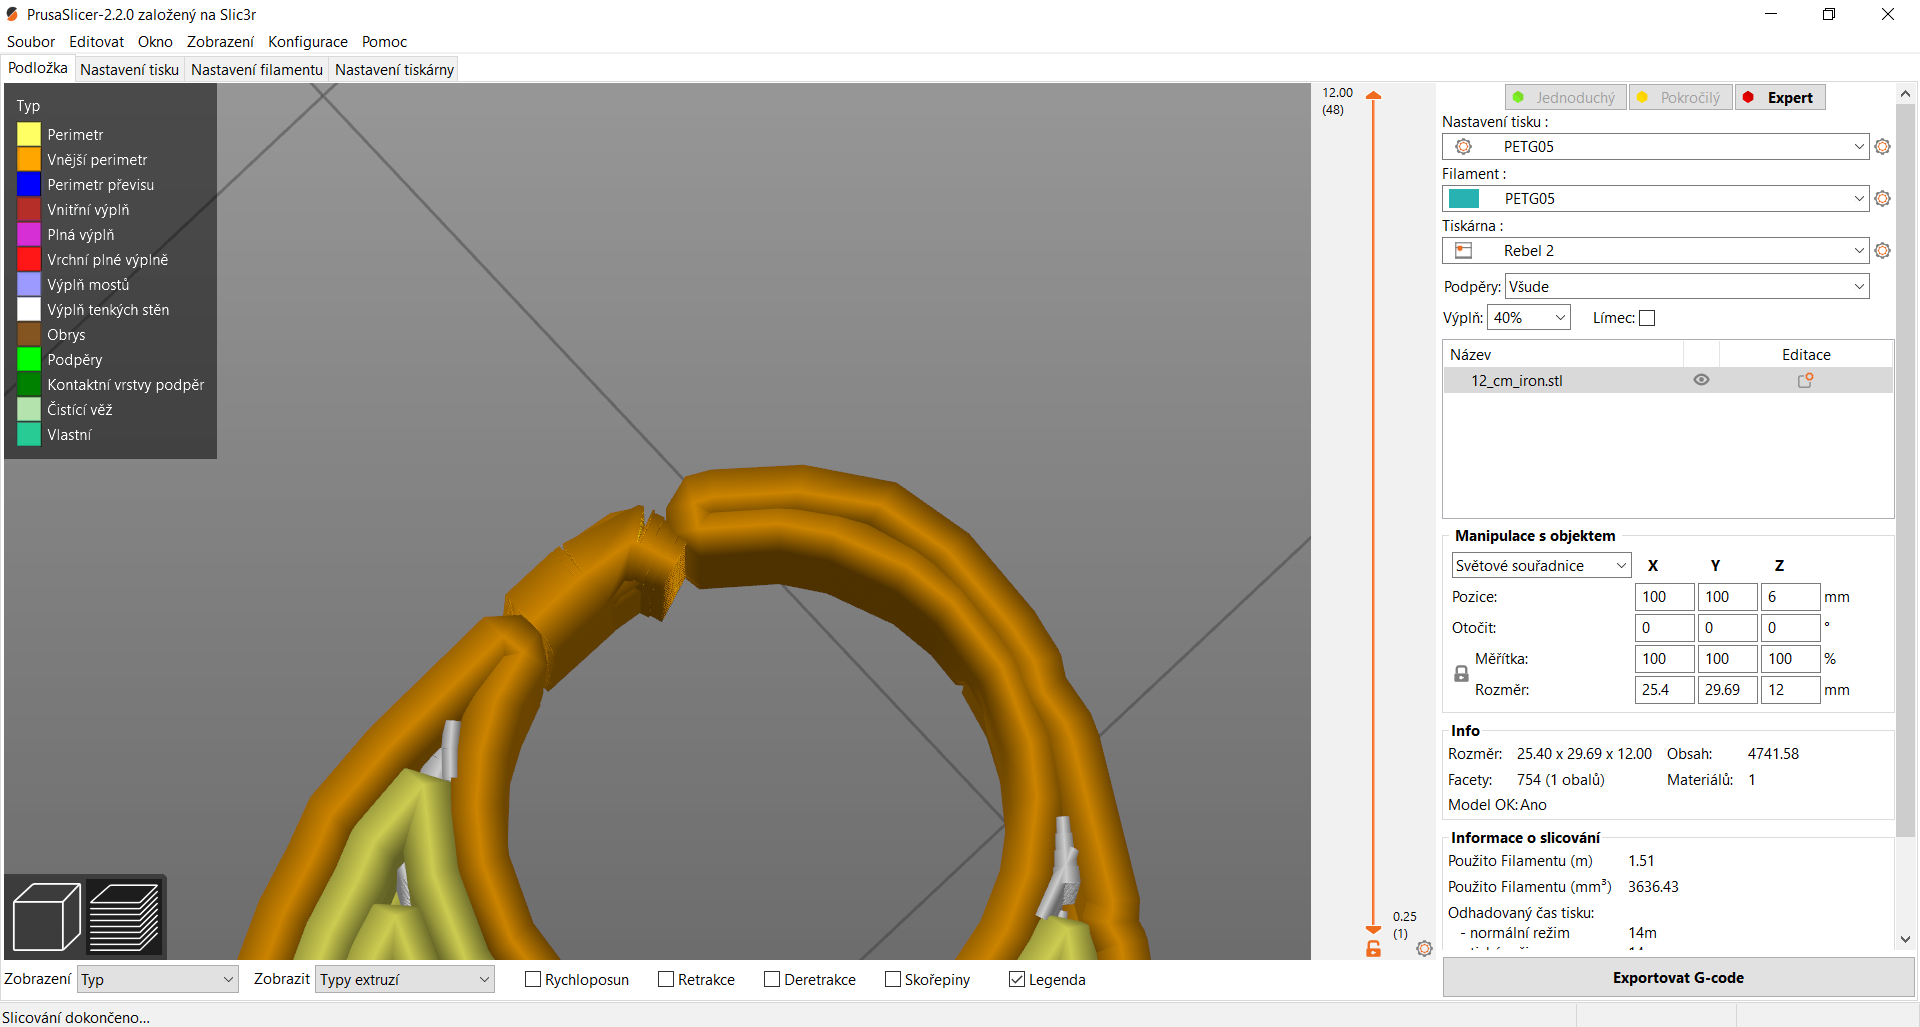Screen dimensions: 1920x1027
Task: Uncheck the Legenda checkbox
Action: pyautogui.click(x=1017, y=980)
